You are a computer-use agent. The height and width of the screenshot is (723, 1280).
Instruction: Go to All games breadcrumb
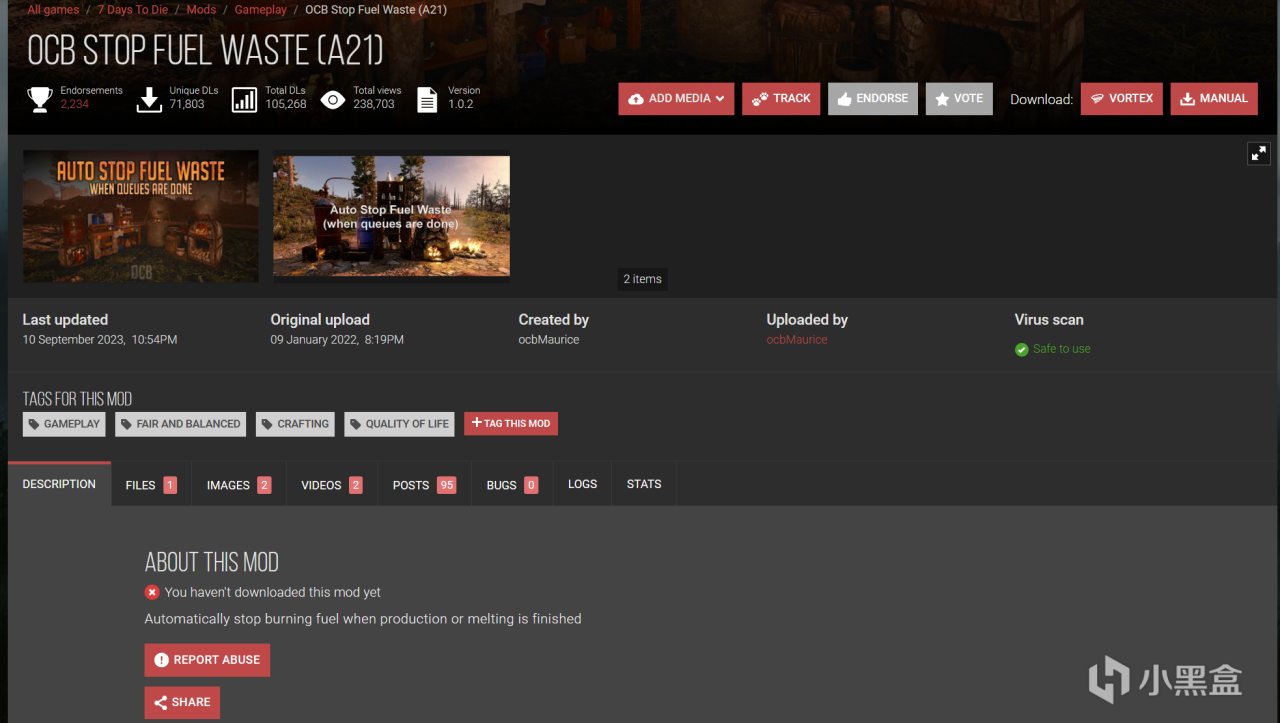click(x=53, y=10)
